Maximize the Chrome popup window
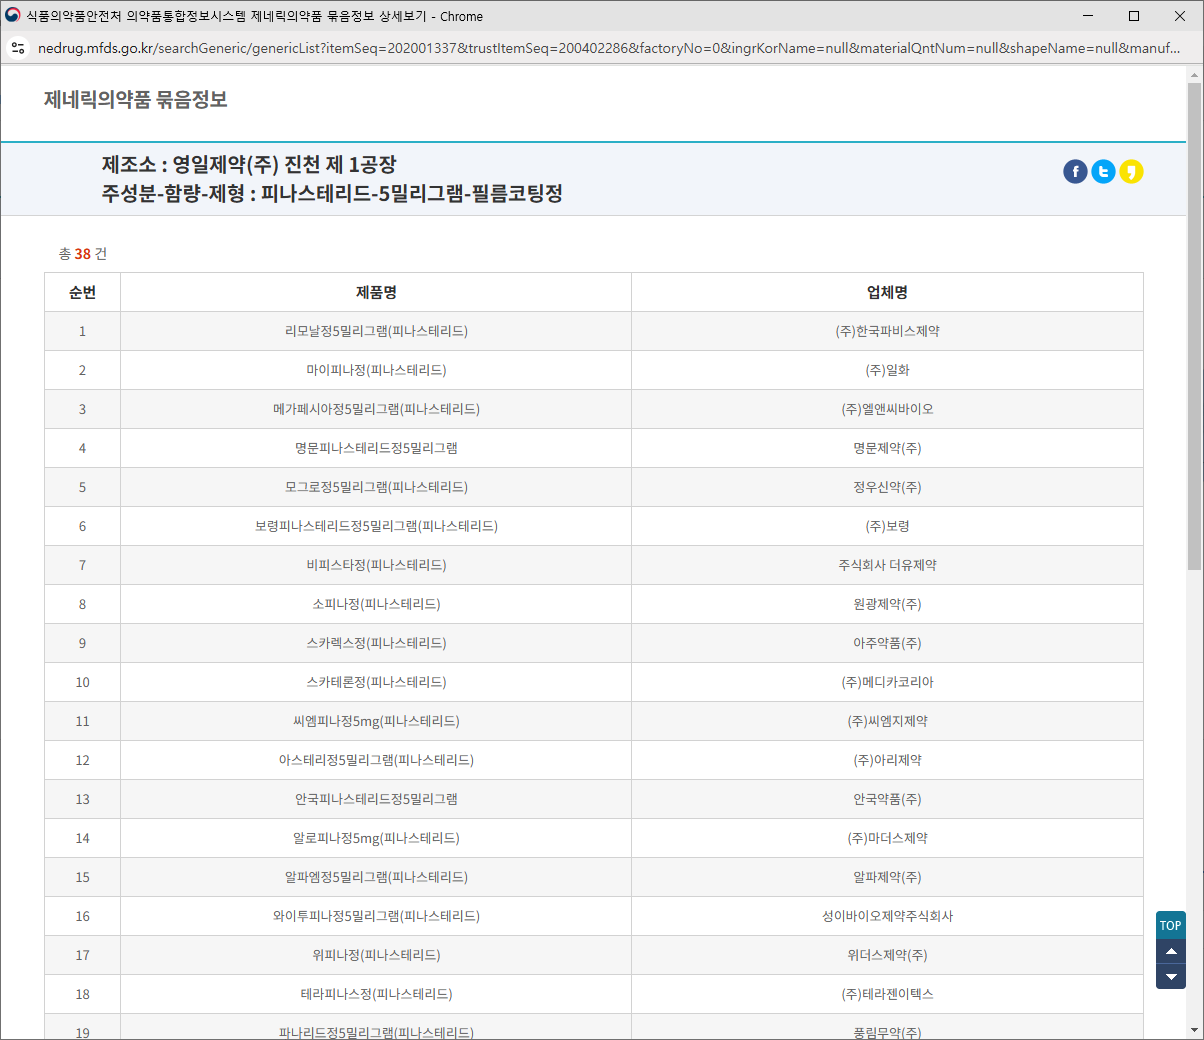The width and height of the screenshot is (1204, 1040). click(1134, 16)
